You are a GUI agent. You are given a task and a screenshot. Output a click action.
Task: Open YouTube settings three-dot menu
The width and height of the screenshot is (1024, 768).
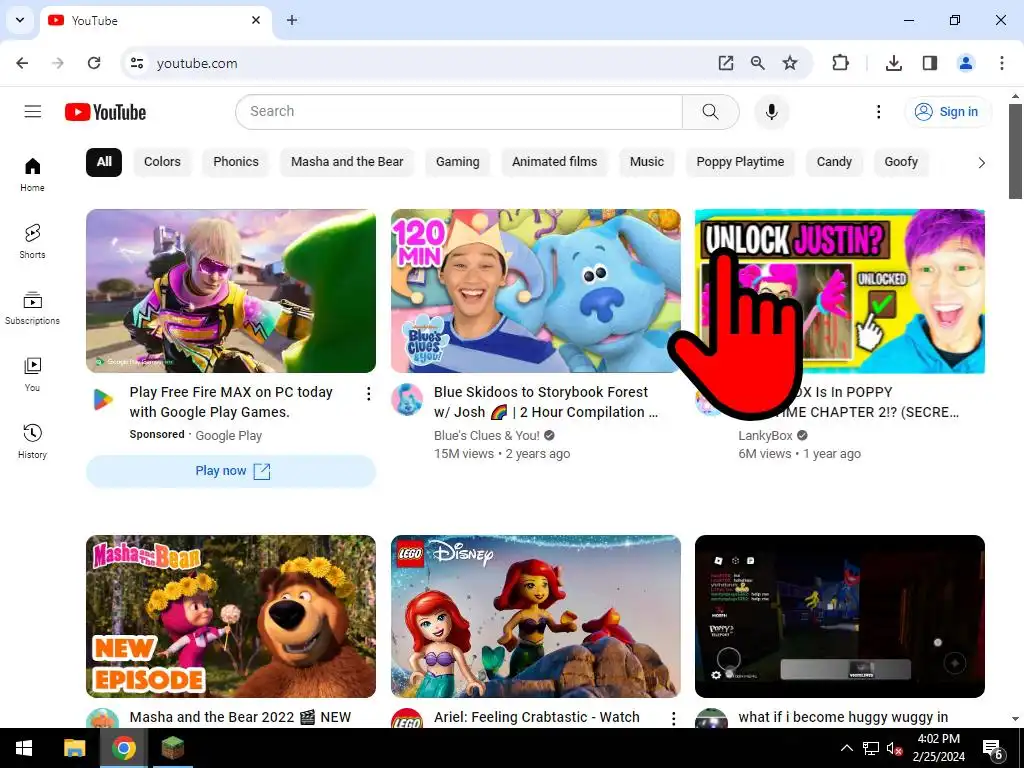click(x=878, y=112)
